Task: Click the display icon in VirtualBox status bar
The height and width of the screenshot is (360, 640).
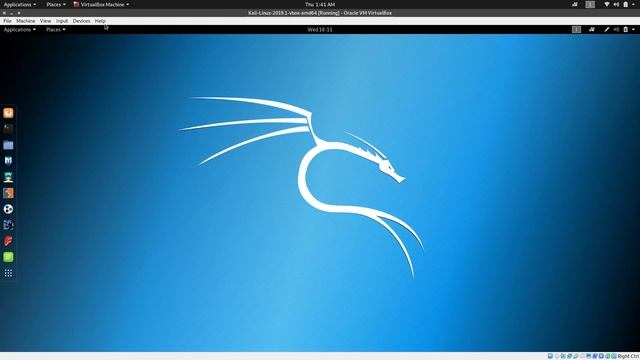Action: click(x=589, y=356)
